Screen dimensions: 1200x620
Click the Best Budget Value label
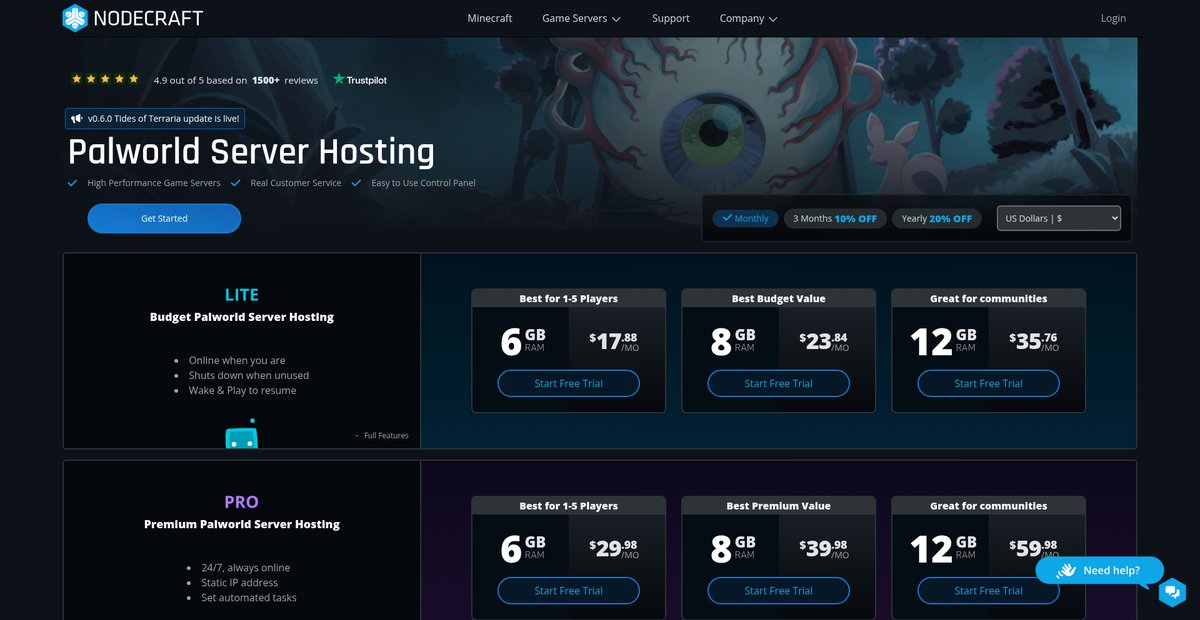pos(779,298)
